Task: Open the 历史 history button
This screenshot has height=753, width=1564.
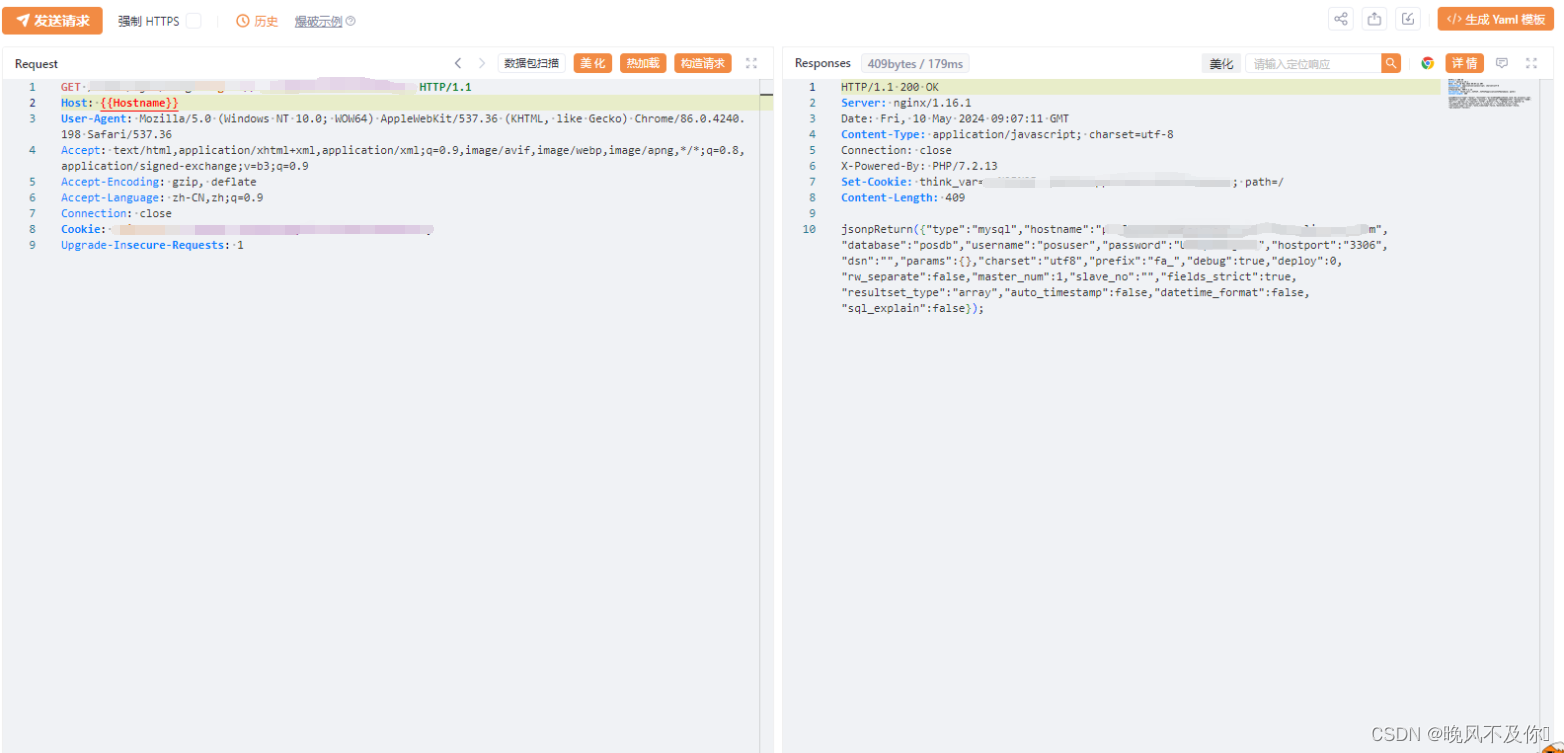Action: coord(257,21)
